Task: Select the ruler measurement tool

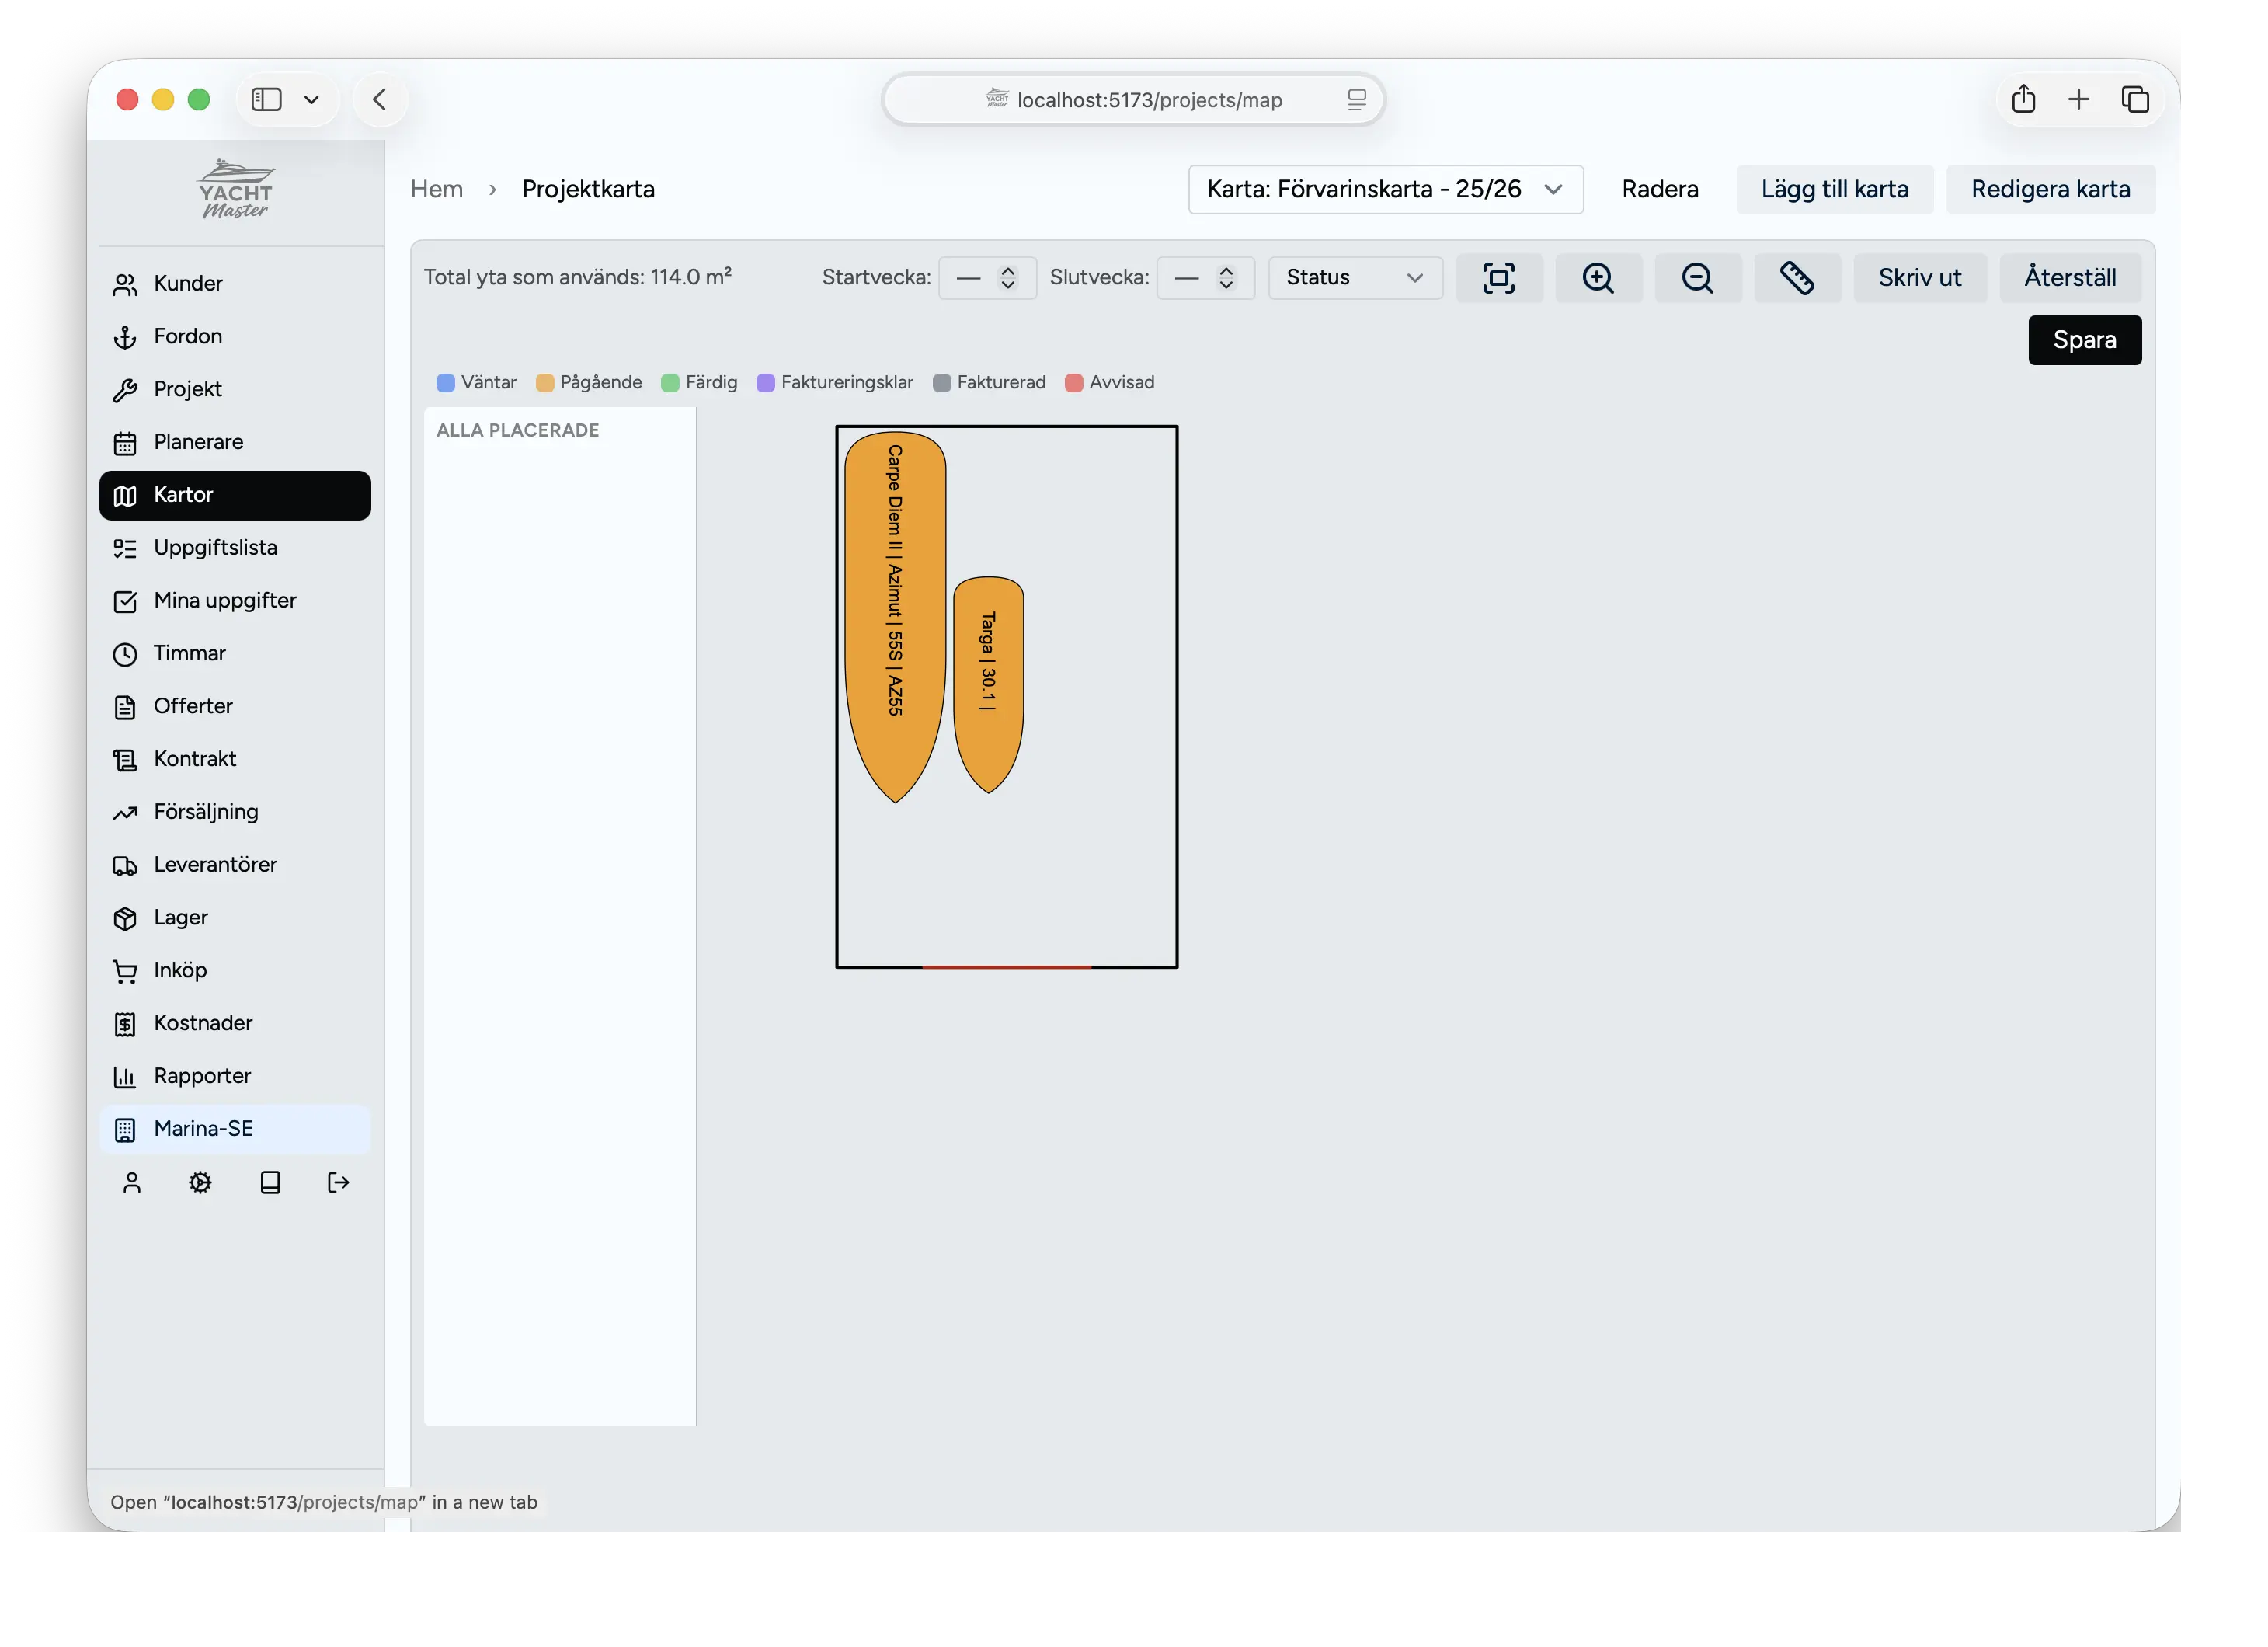Action: click(1797, 278)
